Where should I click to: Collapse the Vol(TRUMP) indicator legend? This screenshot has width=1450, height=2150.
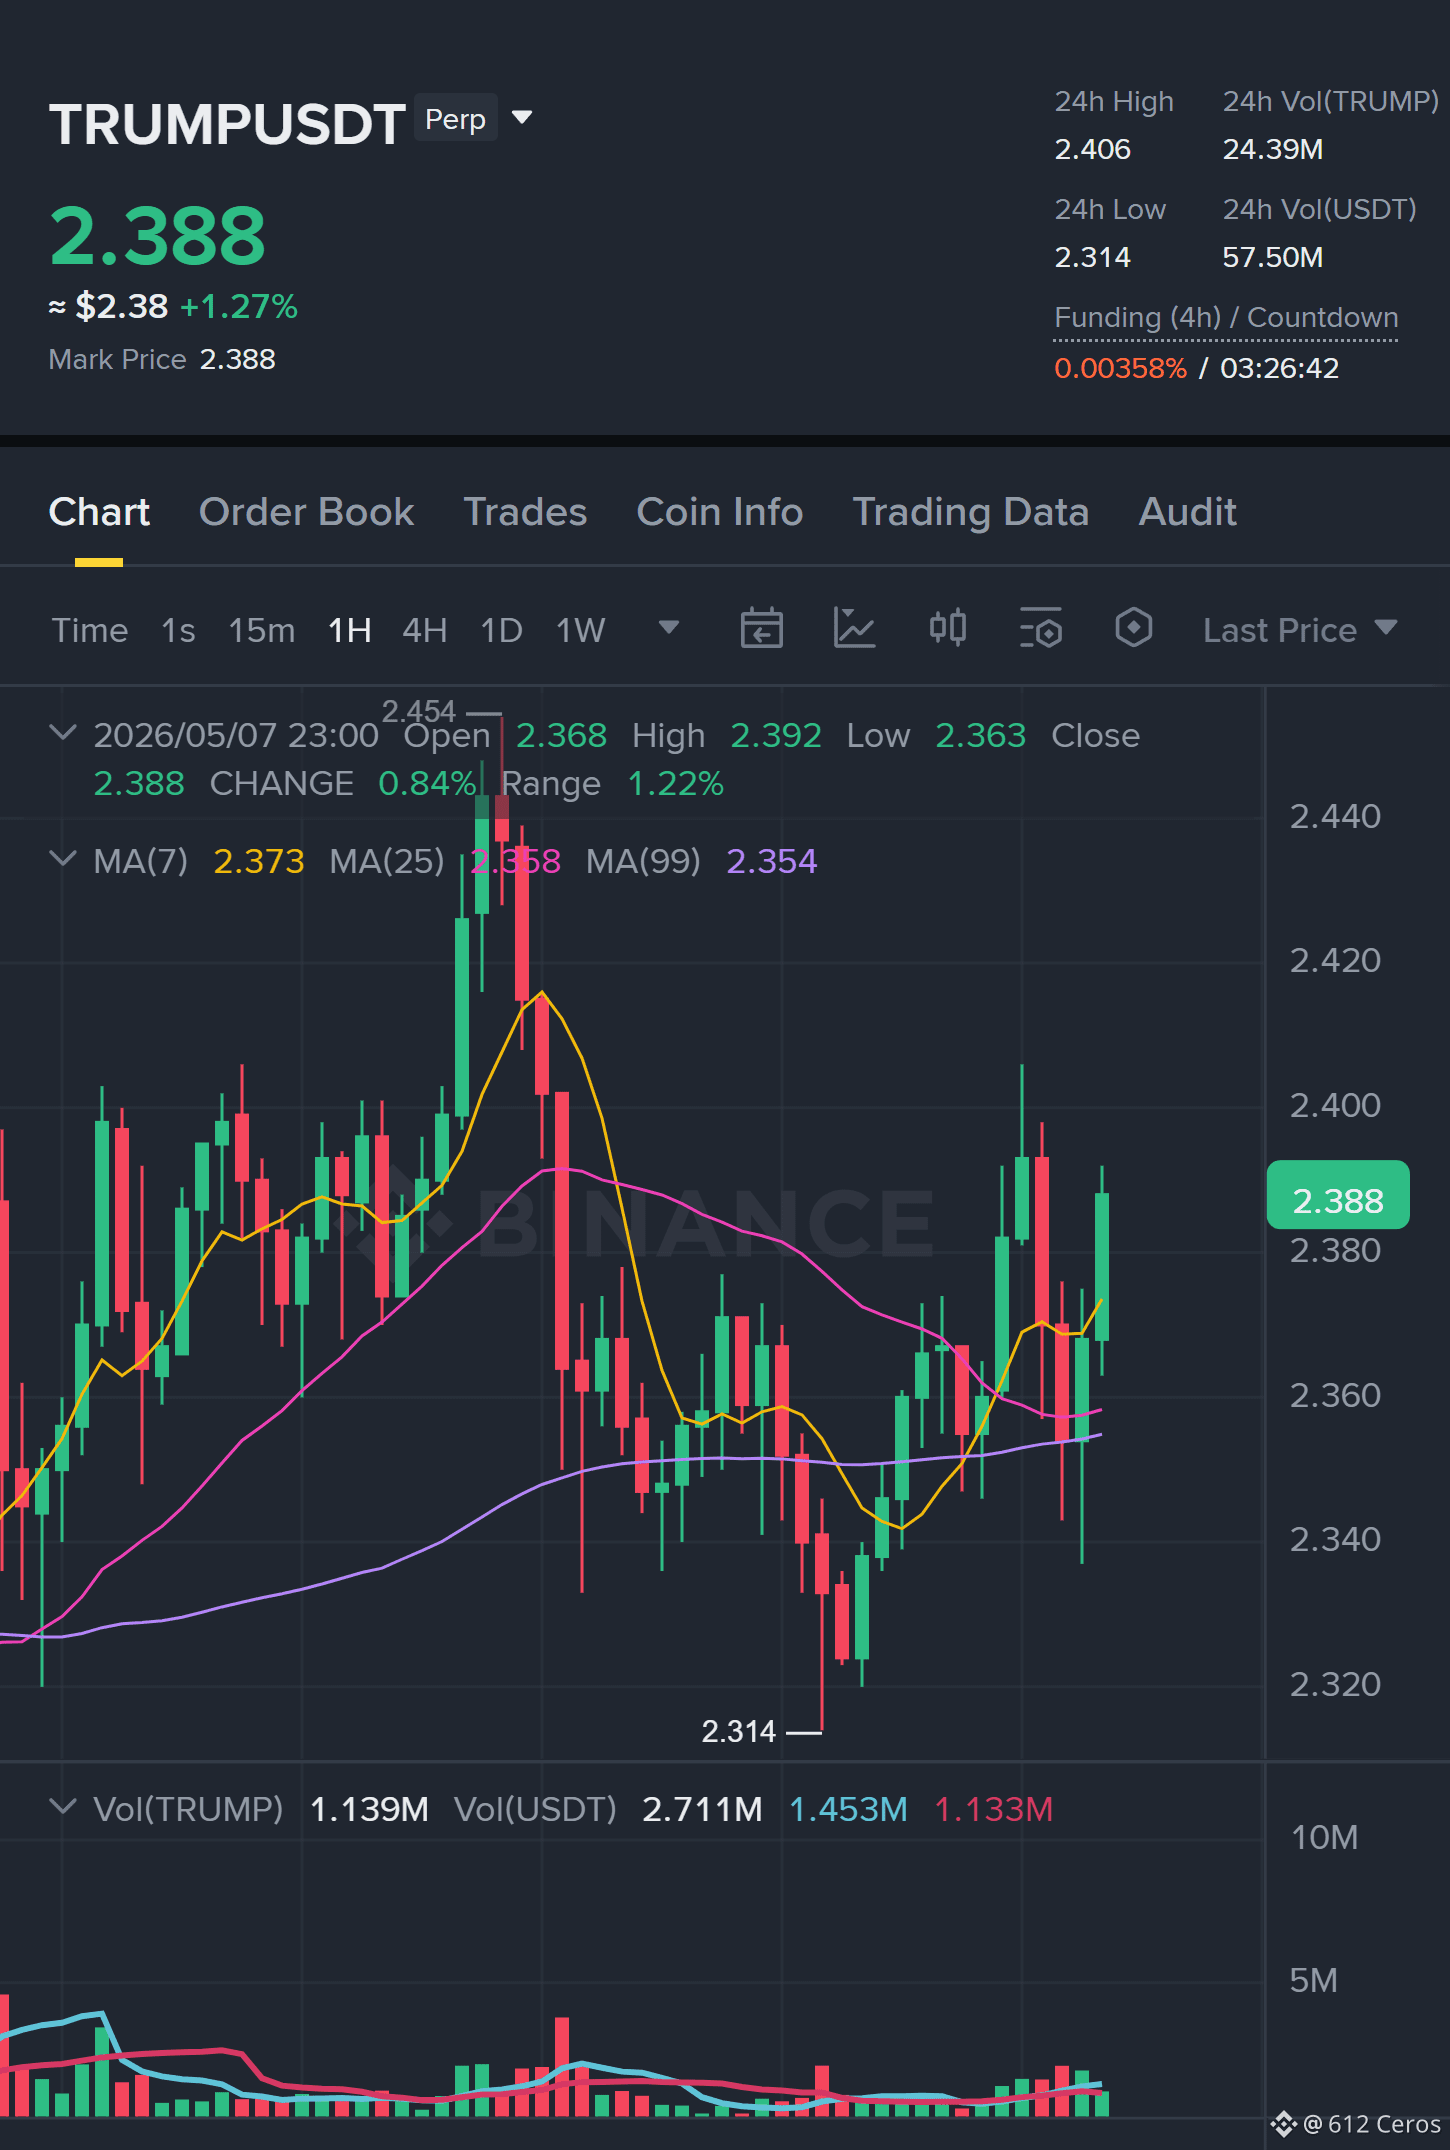(62, 1807)
